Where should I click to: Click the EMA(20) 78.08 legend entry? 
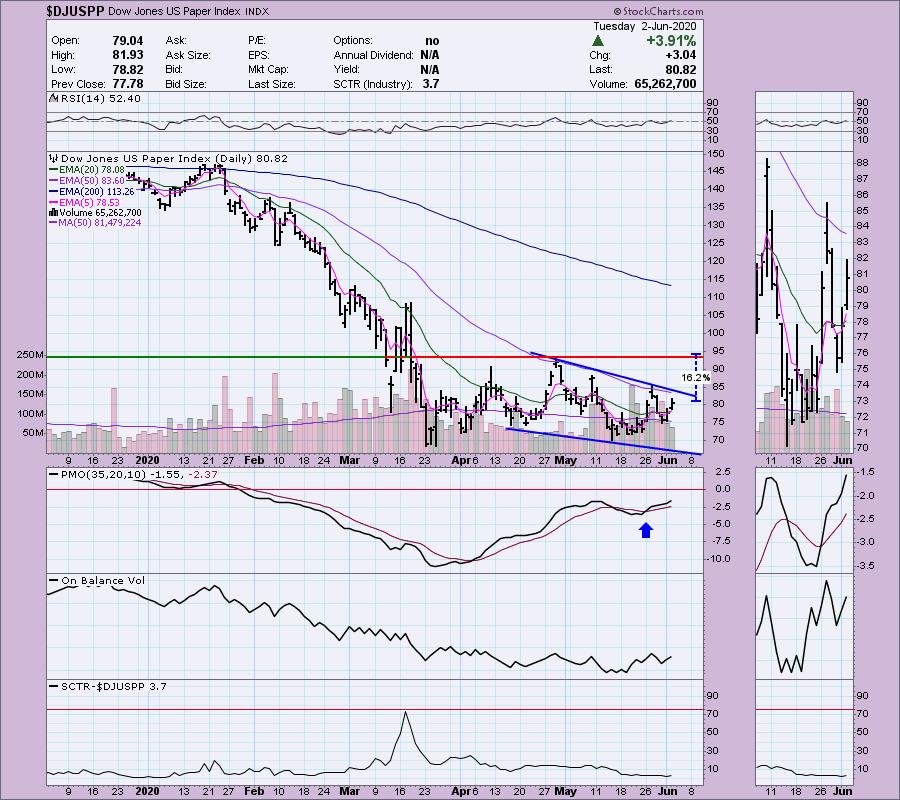pos(87,170)
